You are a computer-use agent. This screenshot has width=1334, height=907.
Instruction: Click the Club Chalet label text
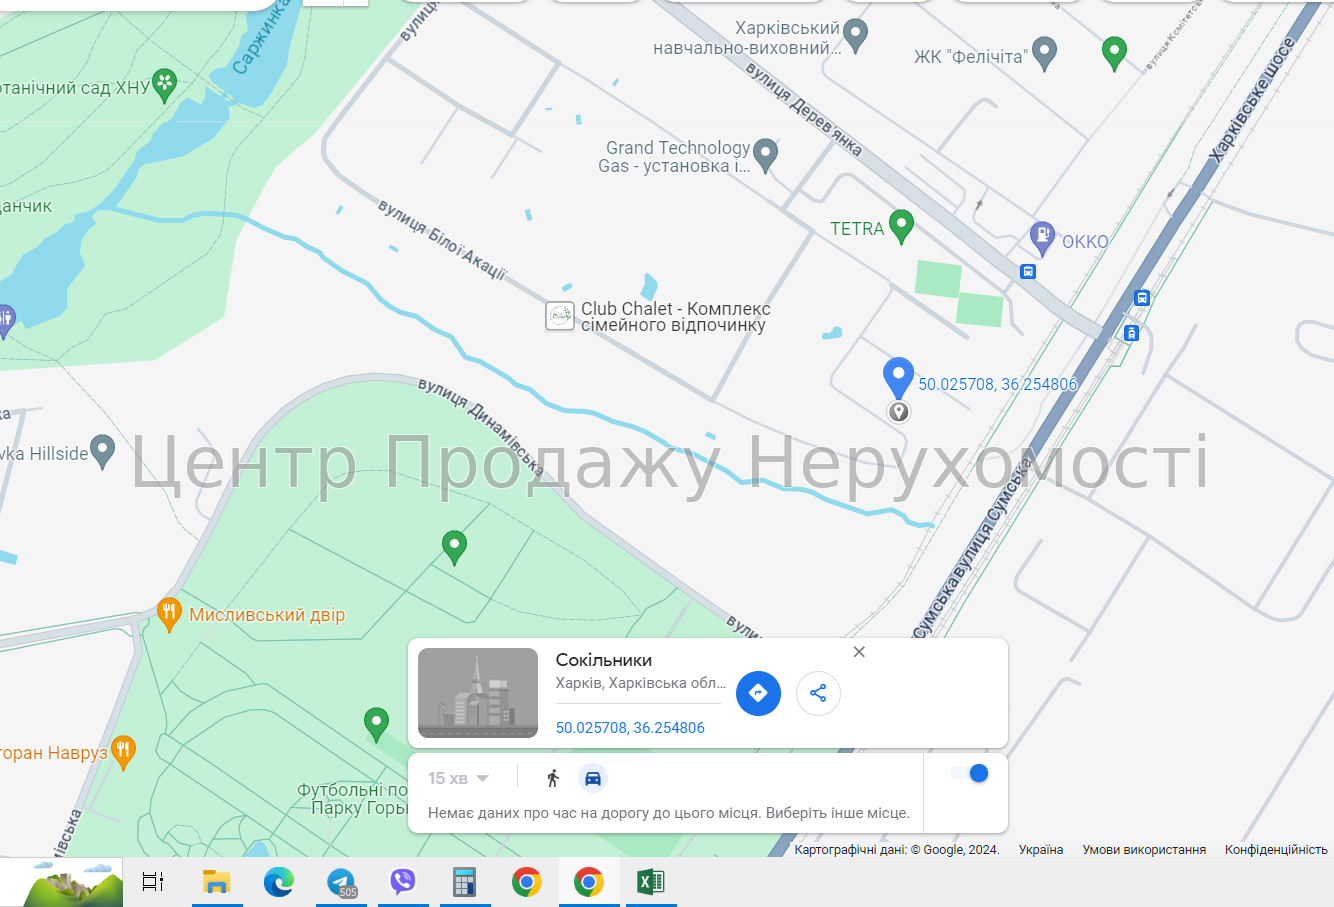point(676,317)
